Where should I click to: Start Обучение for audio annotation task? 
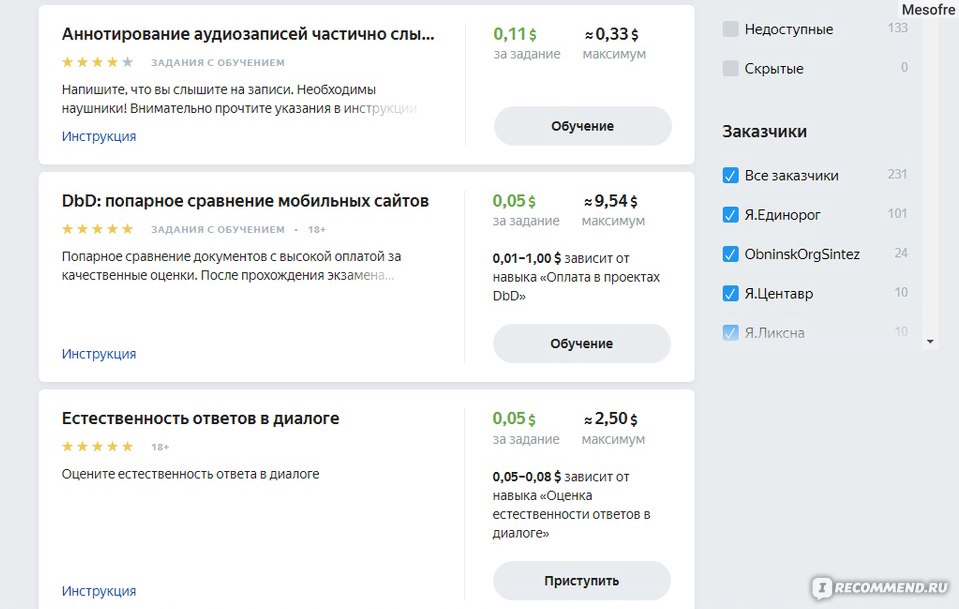pyautogui.click(x=582, y=126)
